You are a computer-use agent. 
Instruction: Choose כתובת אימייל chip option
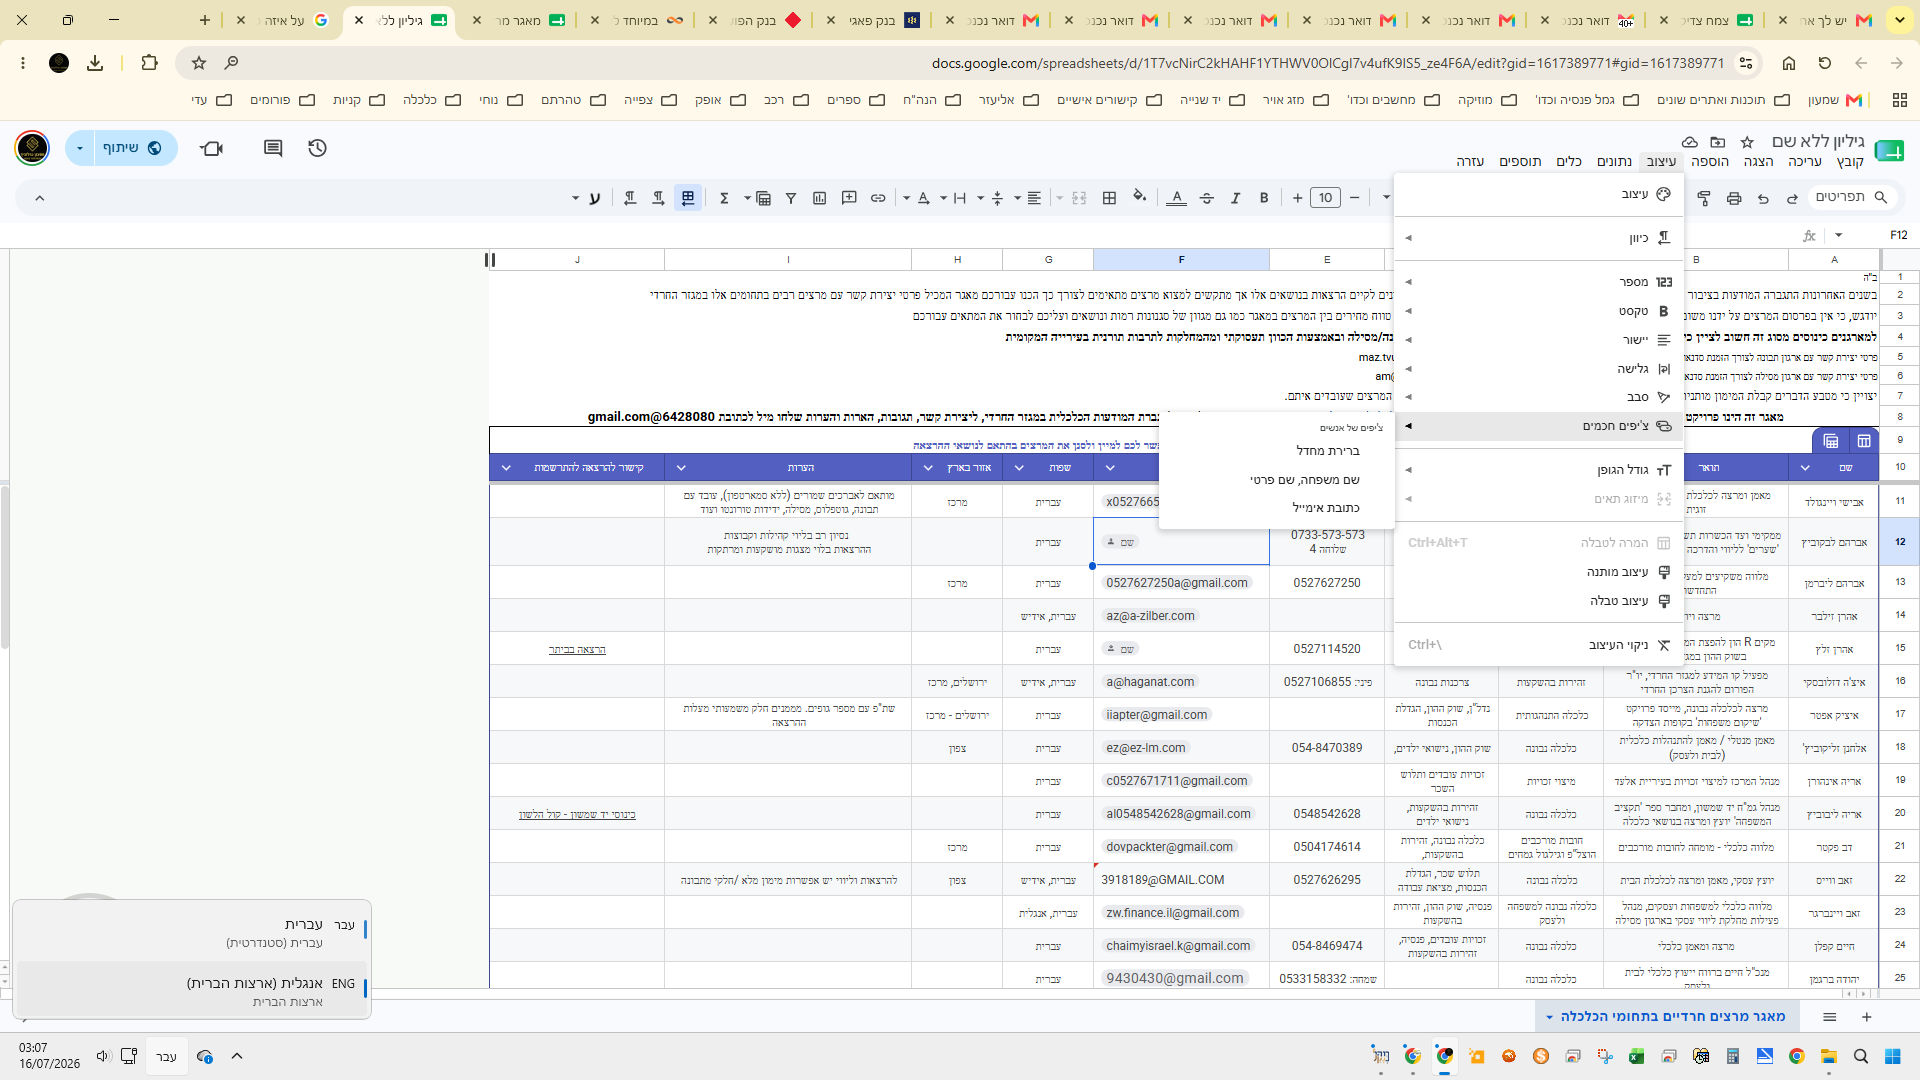[1277, 508]
